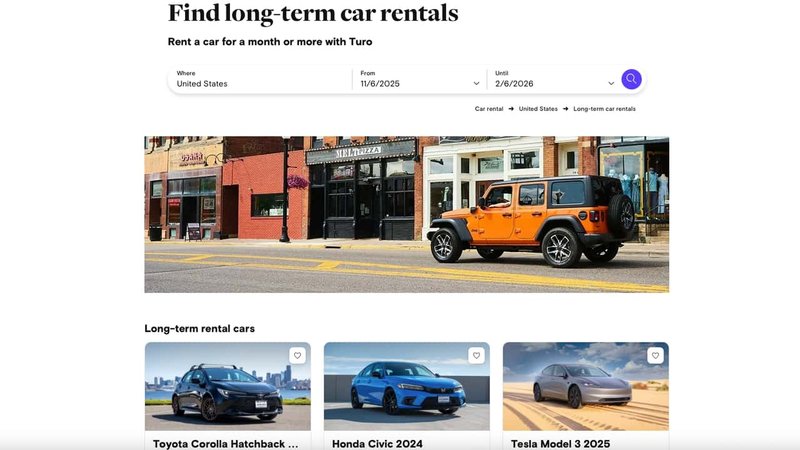Open the Toyota Corolla Hatchback car photo

[228, 387]
